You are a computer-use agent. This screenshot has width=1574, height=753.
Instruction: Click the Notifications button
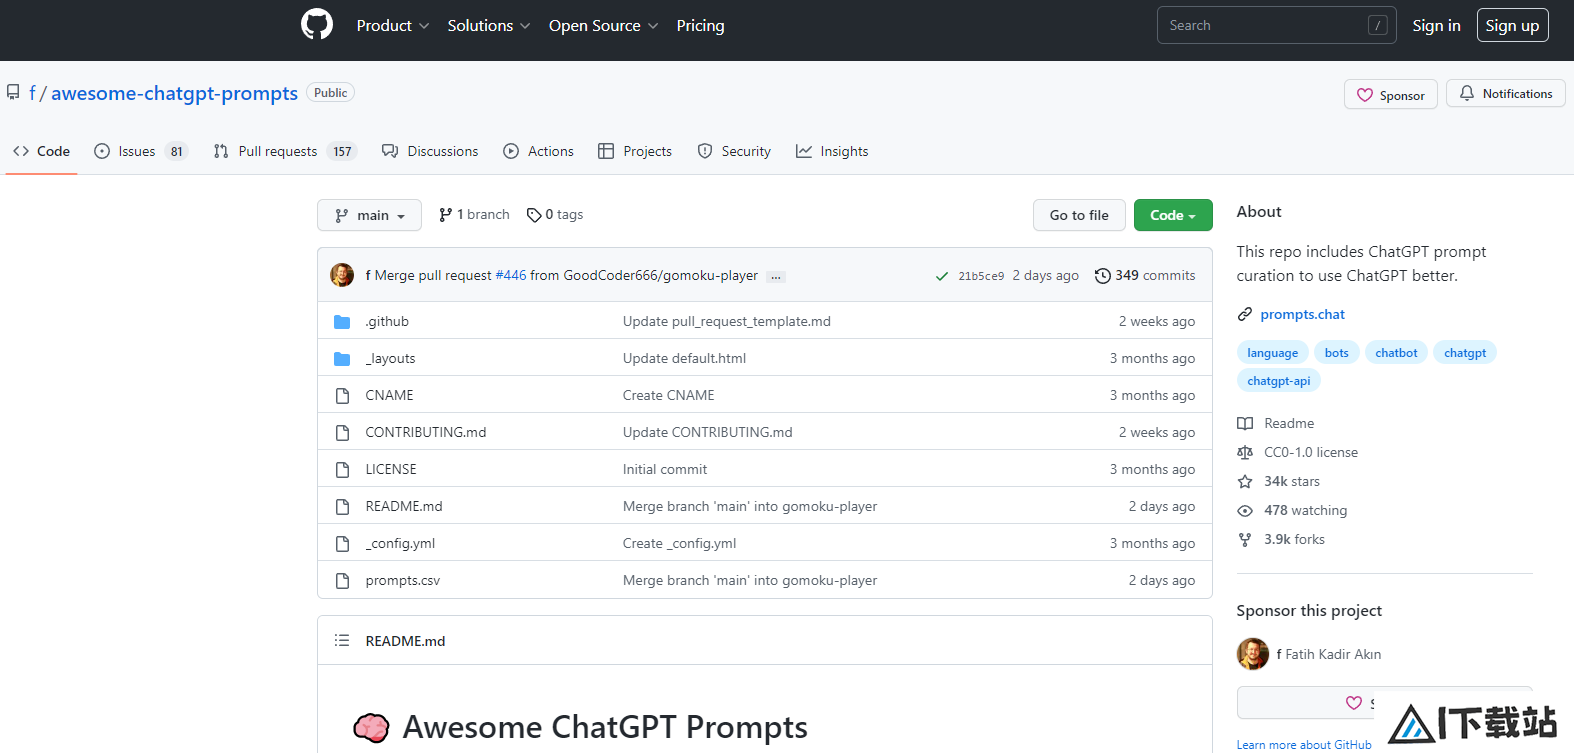[1505, 93]
